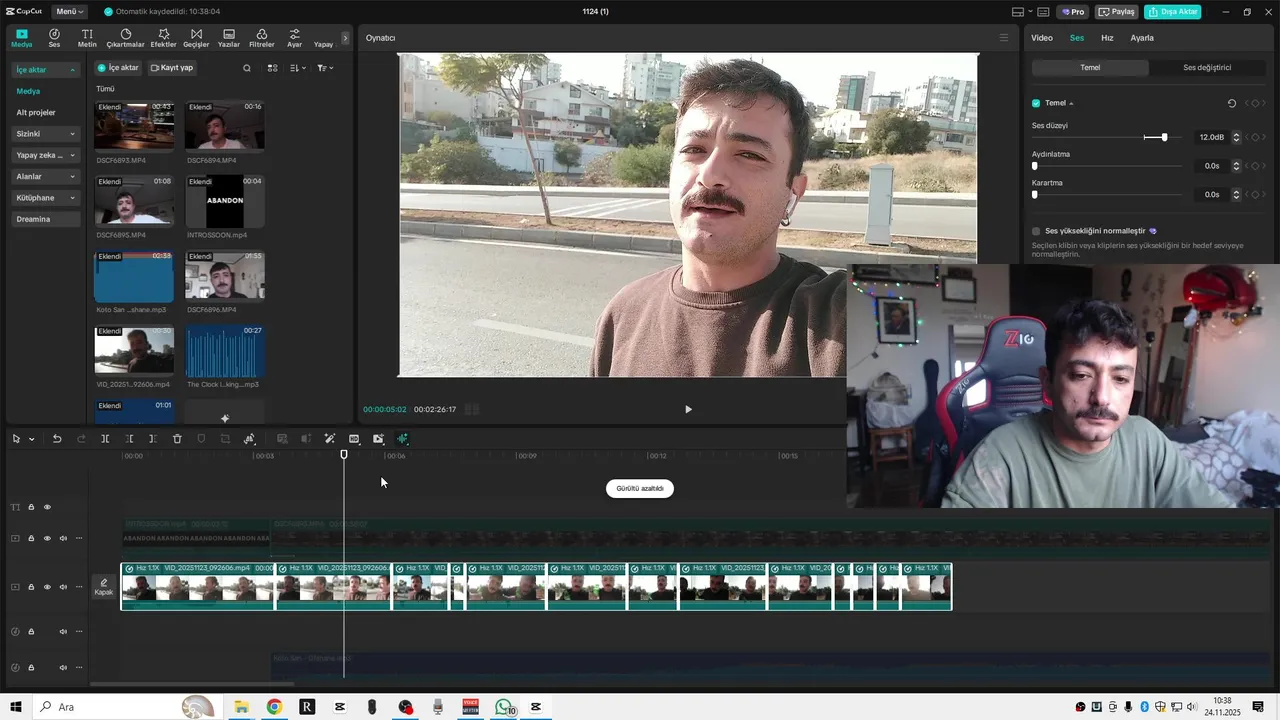Enable Ses yüksekliğini normalleştir checkbox
1280x720 pixels.
coord(1036,231)
